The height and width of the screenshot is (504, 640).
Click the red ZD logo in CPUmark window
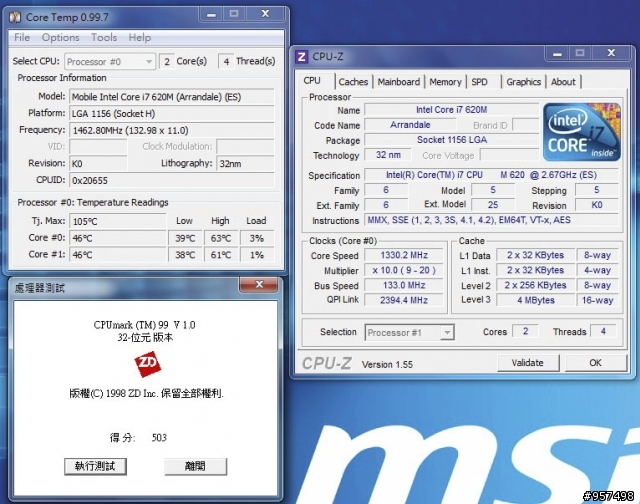(x=147, y=363)
